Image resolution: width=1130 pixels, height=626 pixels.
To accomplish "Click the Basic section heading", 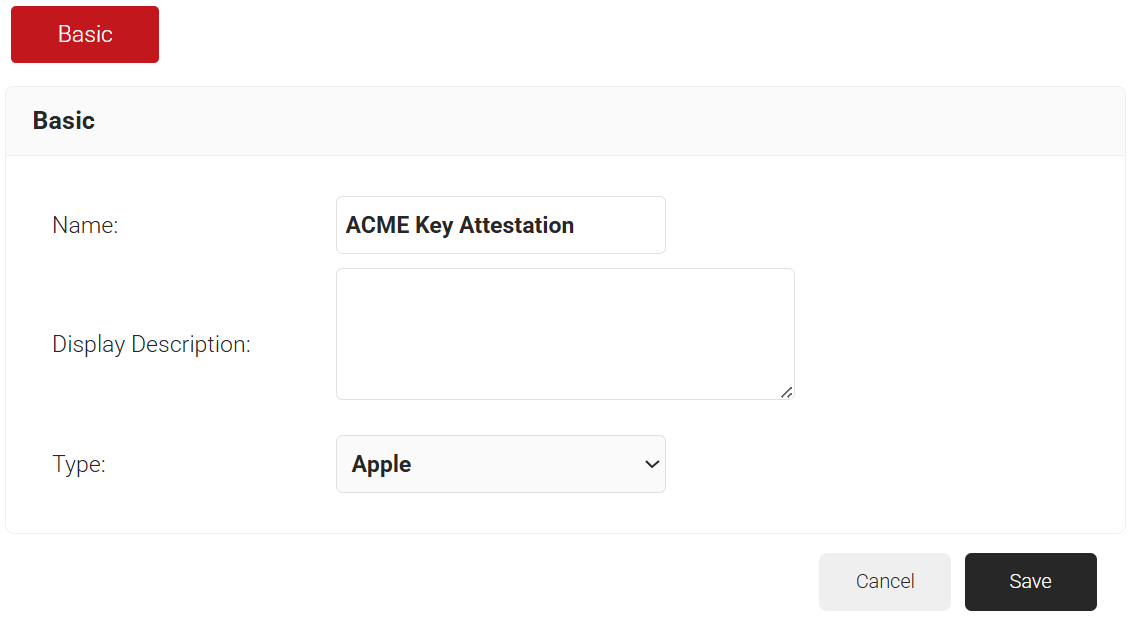I will pos(63,120).
